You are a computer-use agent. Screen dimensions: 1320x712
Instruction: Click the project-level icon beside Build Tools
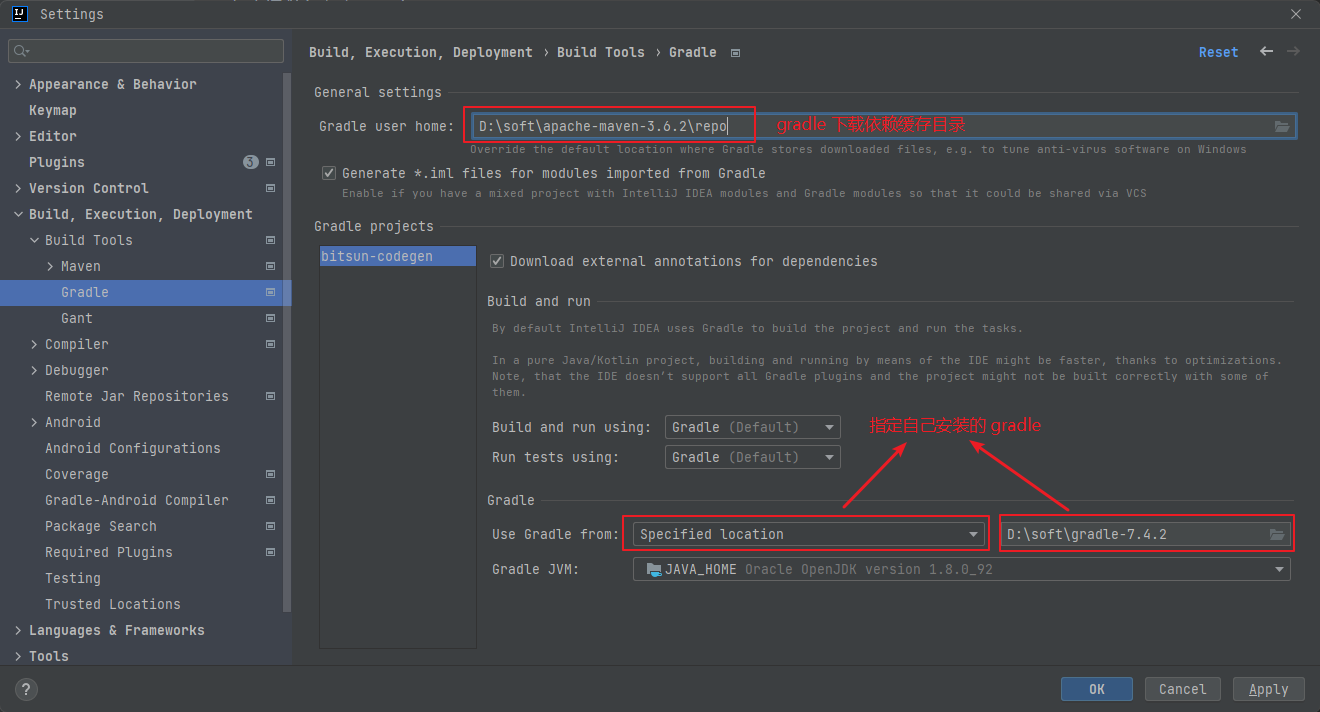tap(270, 240)
